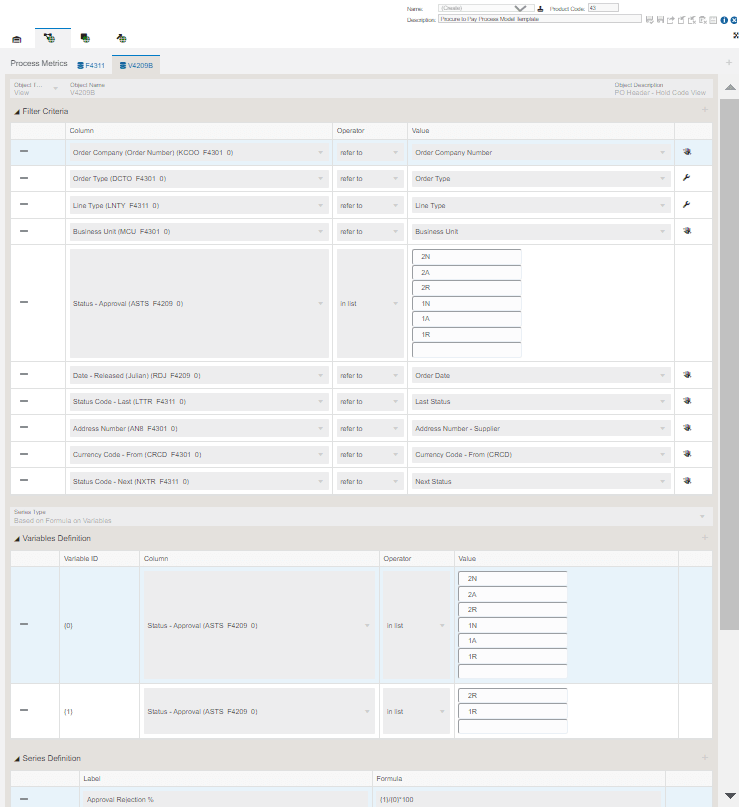Remove the Approval Rejection % series row

(24, 799)
